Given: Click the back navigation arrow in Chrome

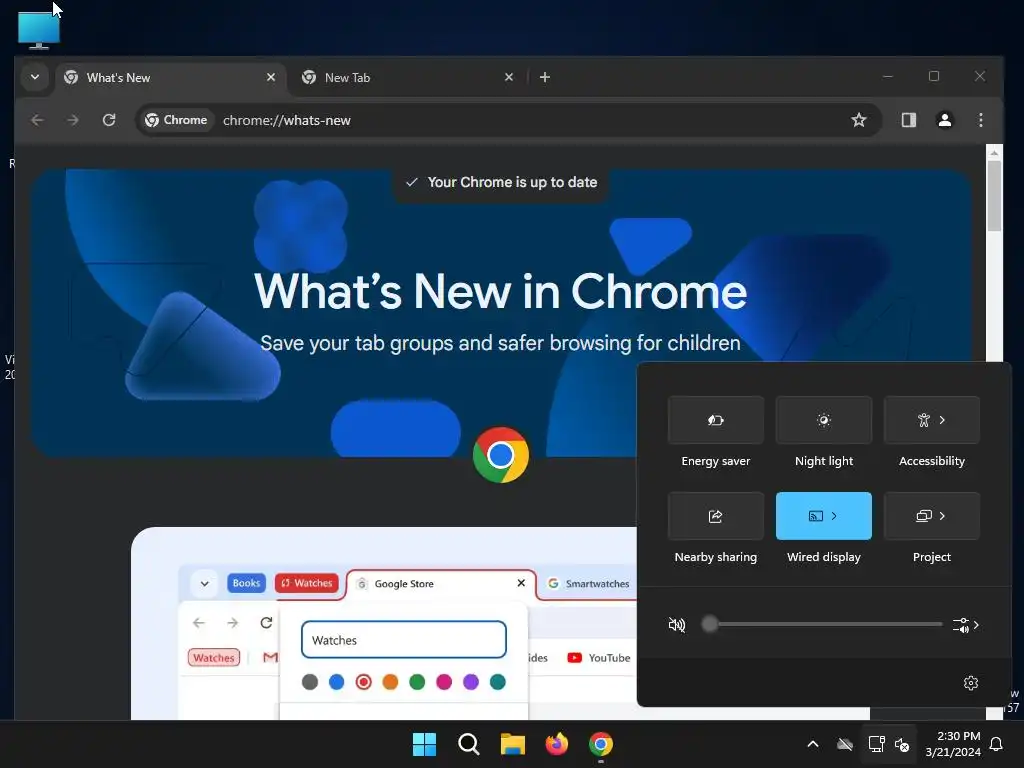Looking at the screenshot, I should [x=38, y=120].
